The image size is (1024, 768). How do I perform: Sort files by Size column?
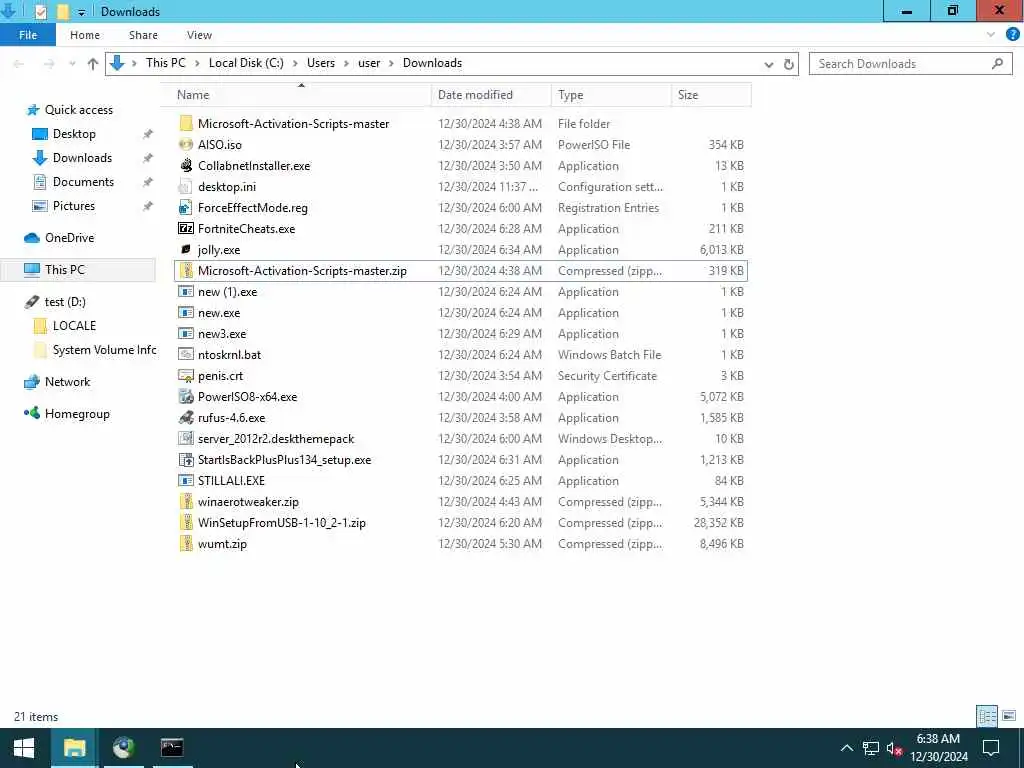pyautogui.click(x=711, y=95)
